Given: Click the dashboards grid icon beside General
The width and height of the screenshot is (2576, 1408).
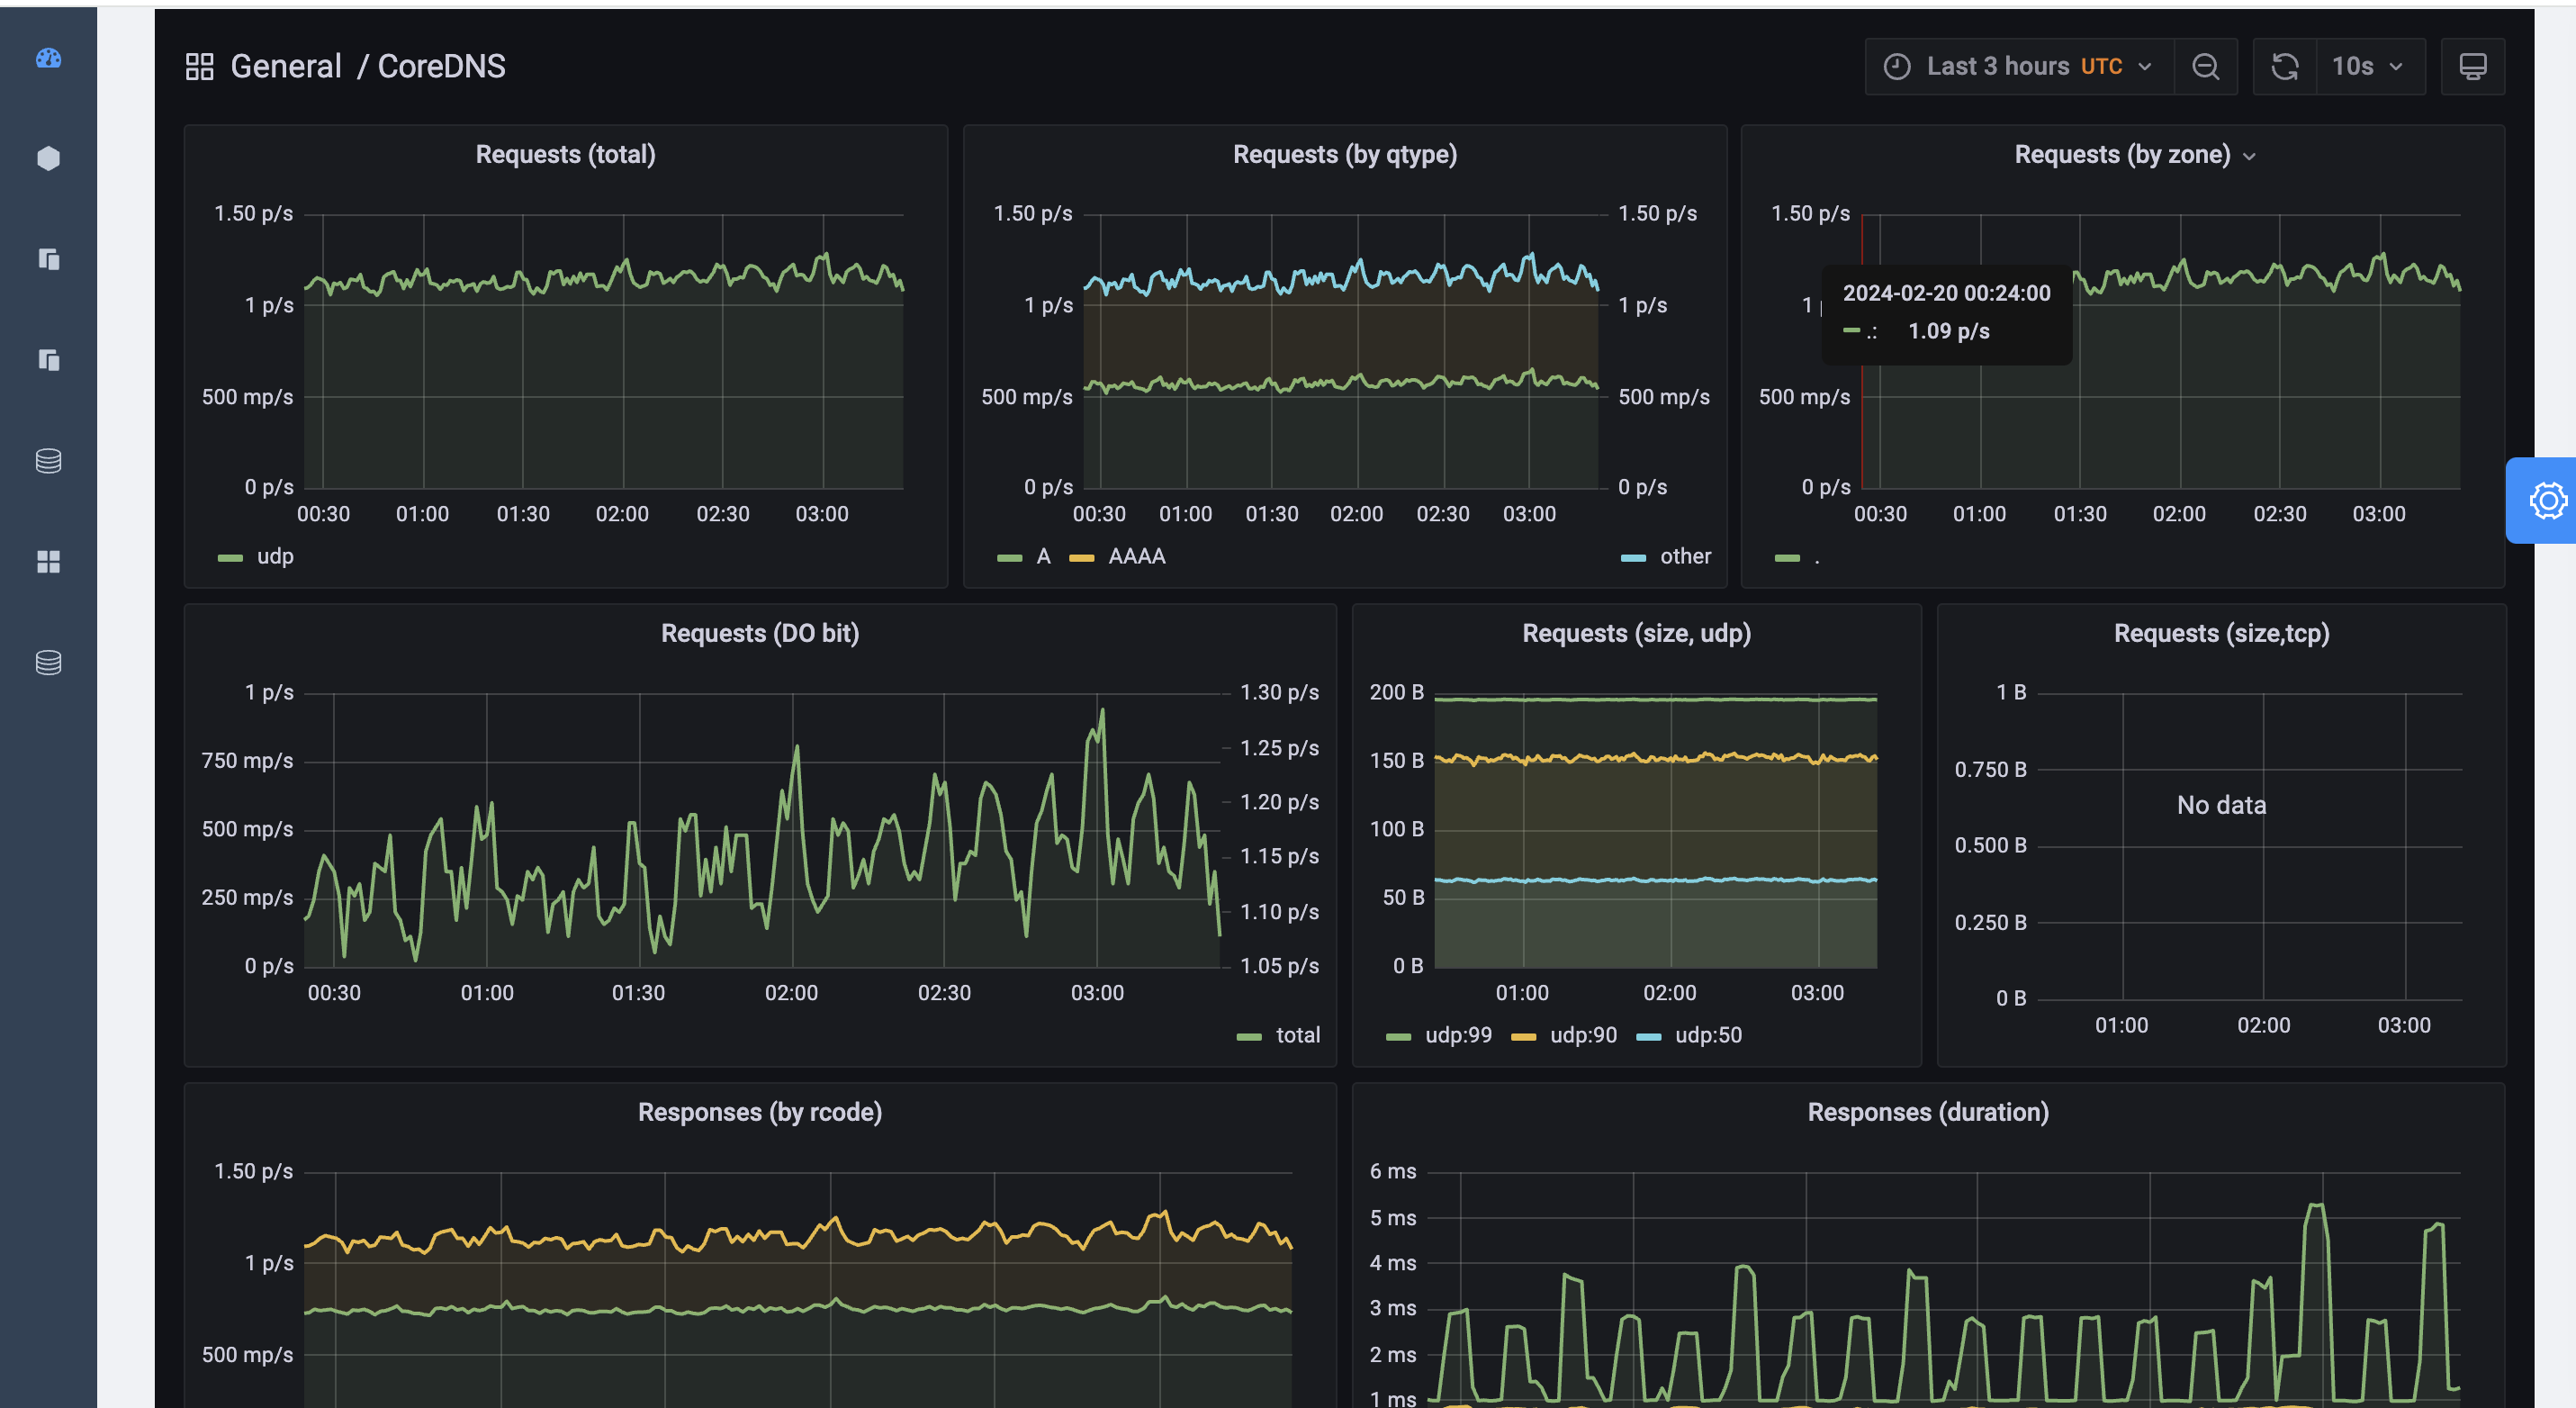Looking at the screenshot, I should [200, 67].
